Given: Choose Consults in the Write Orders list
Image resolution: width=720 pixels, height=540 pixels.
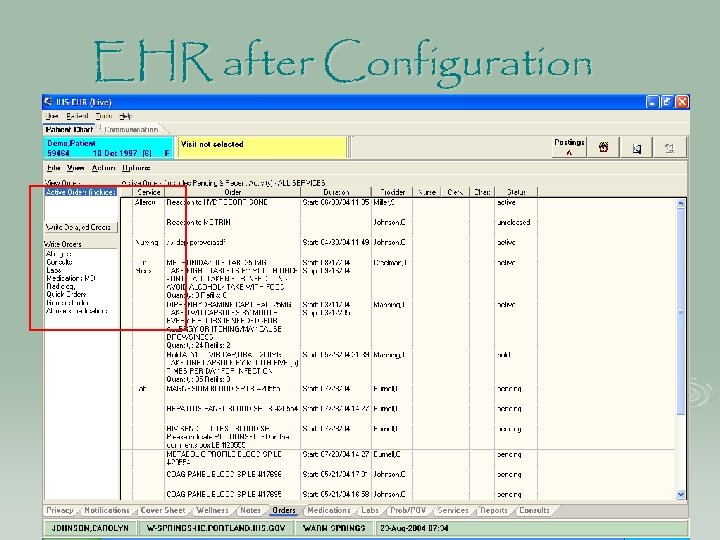Looking at the screenshot, I should [x=59, y=262].
